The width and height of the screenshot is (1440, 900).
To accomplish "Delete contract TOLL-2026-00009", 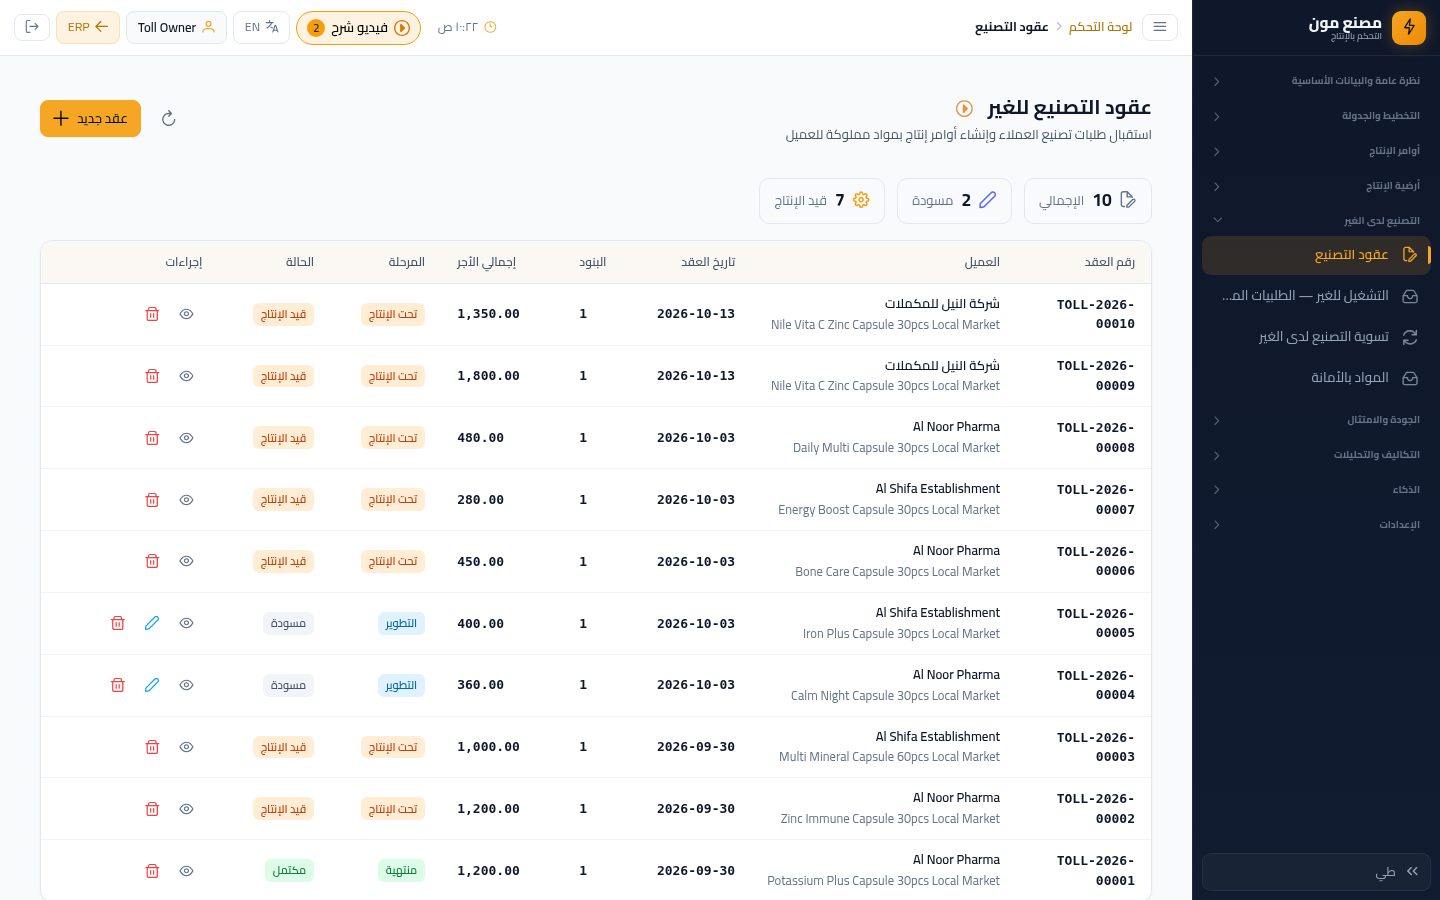I will pyautogui.click(x=152, y=376).
